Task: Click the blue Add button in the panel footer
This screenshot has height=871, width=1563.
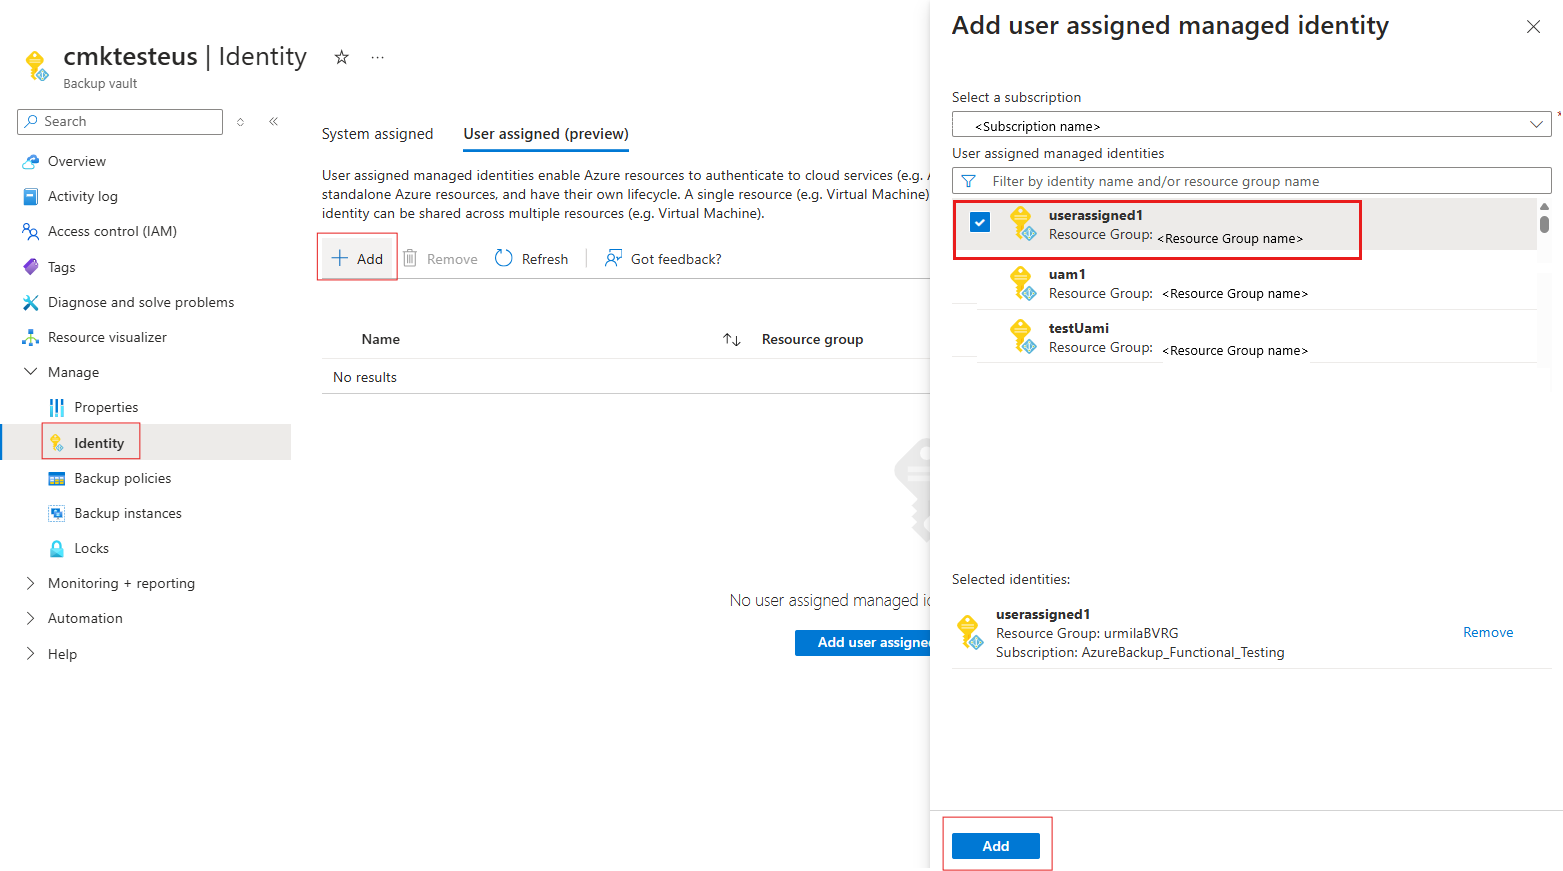Action: [x=995, y=846]
